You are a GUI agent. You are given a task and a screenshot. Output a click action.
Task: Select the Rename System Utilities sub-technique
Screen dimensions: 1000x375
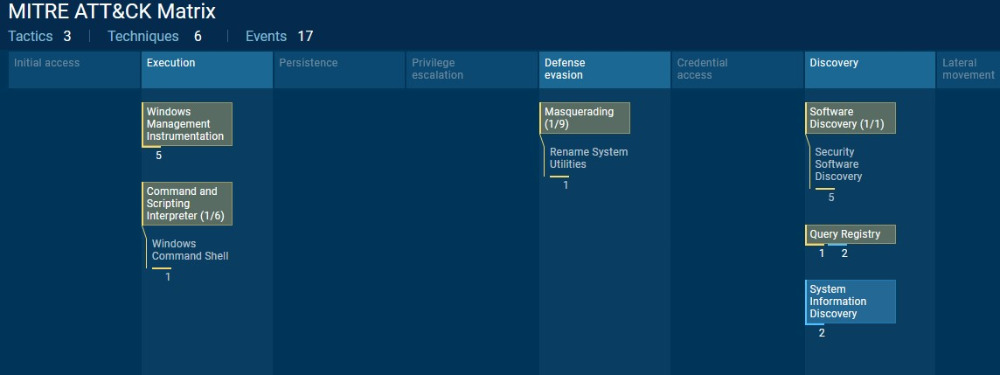coord(589,158)
